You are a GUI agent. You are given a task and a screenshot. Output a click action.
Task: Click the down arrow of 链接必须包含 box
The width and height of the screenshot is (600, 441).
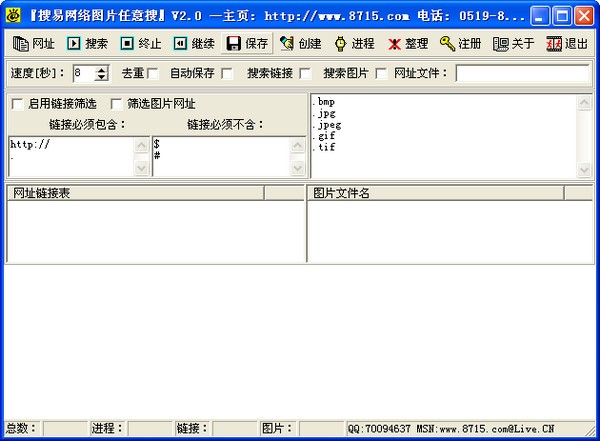point(141,168)
